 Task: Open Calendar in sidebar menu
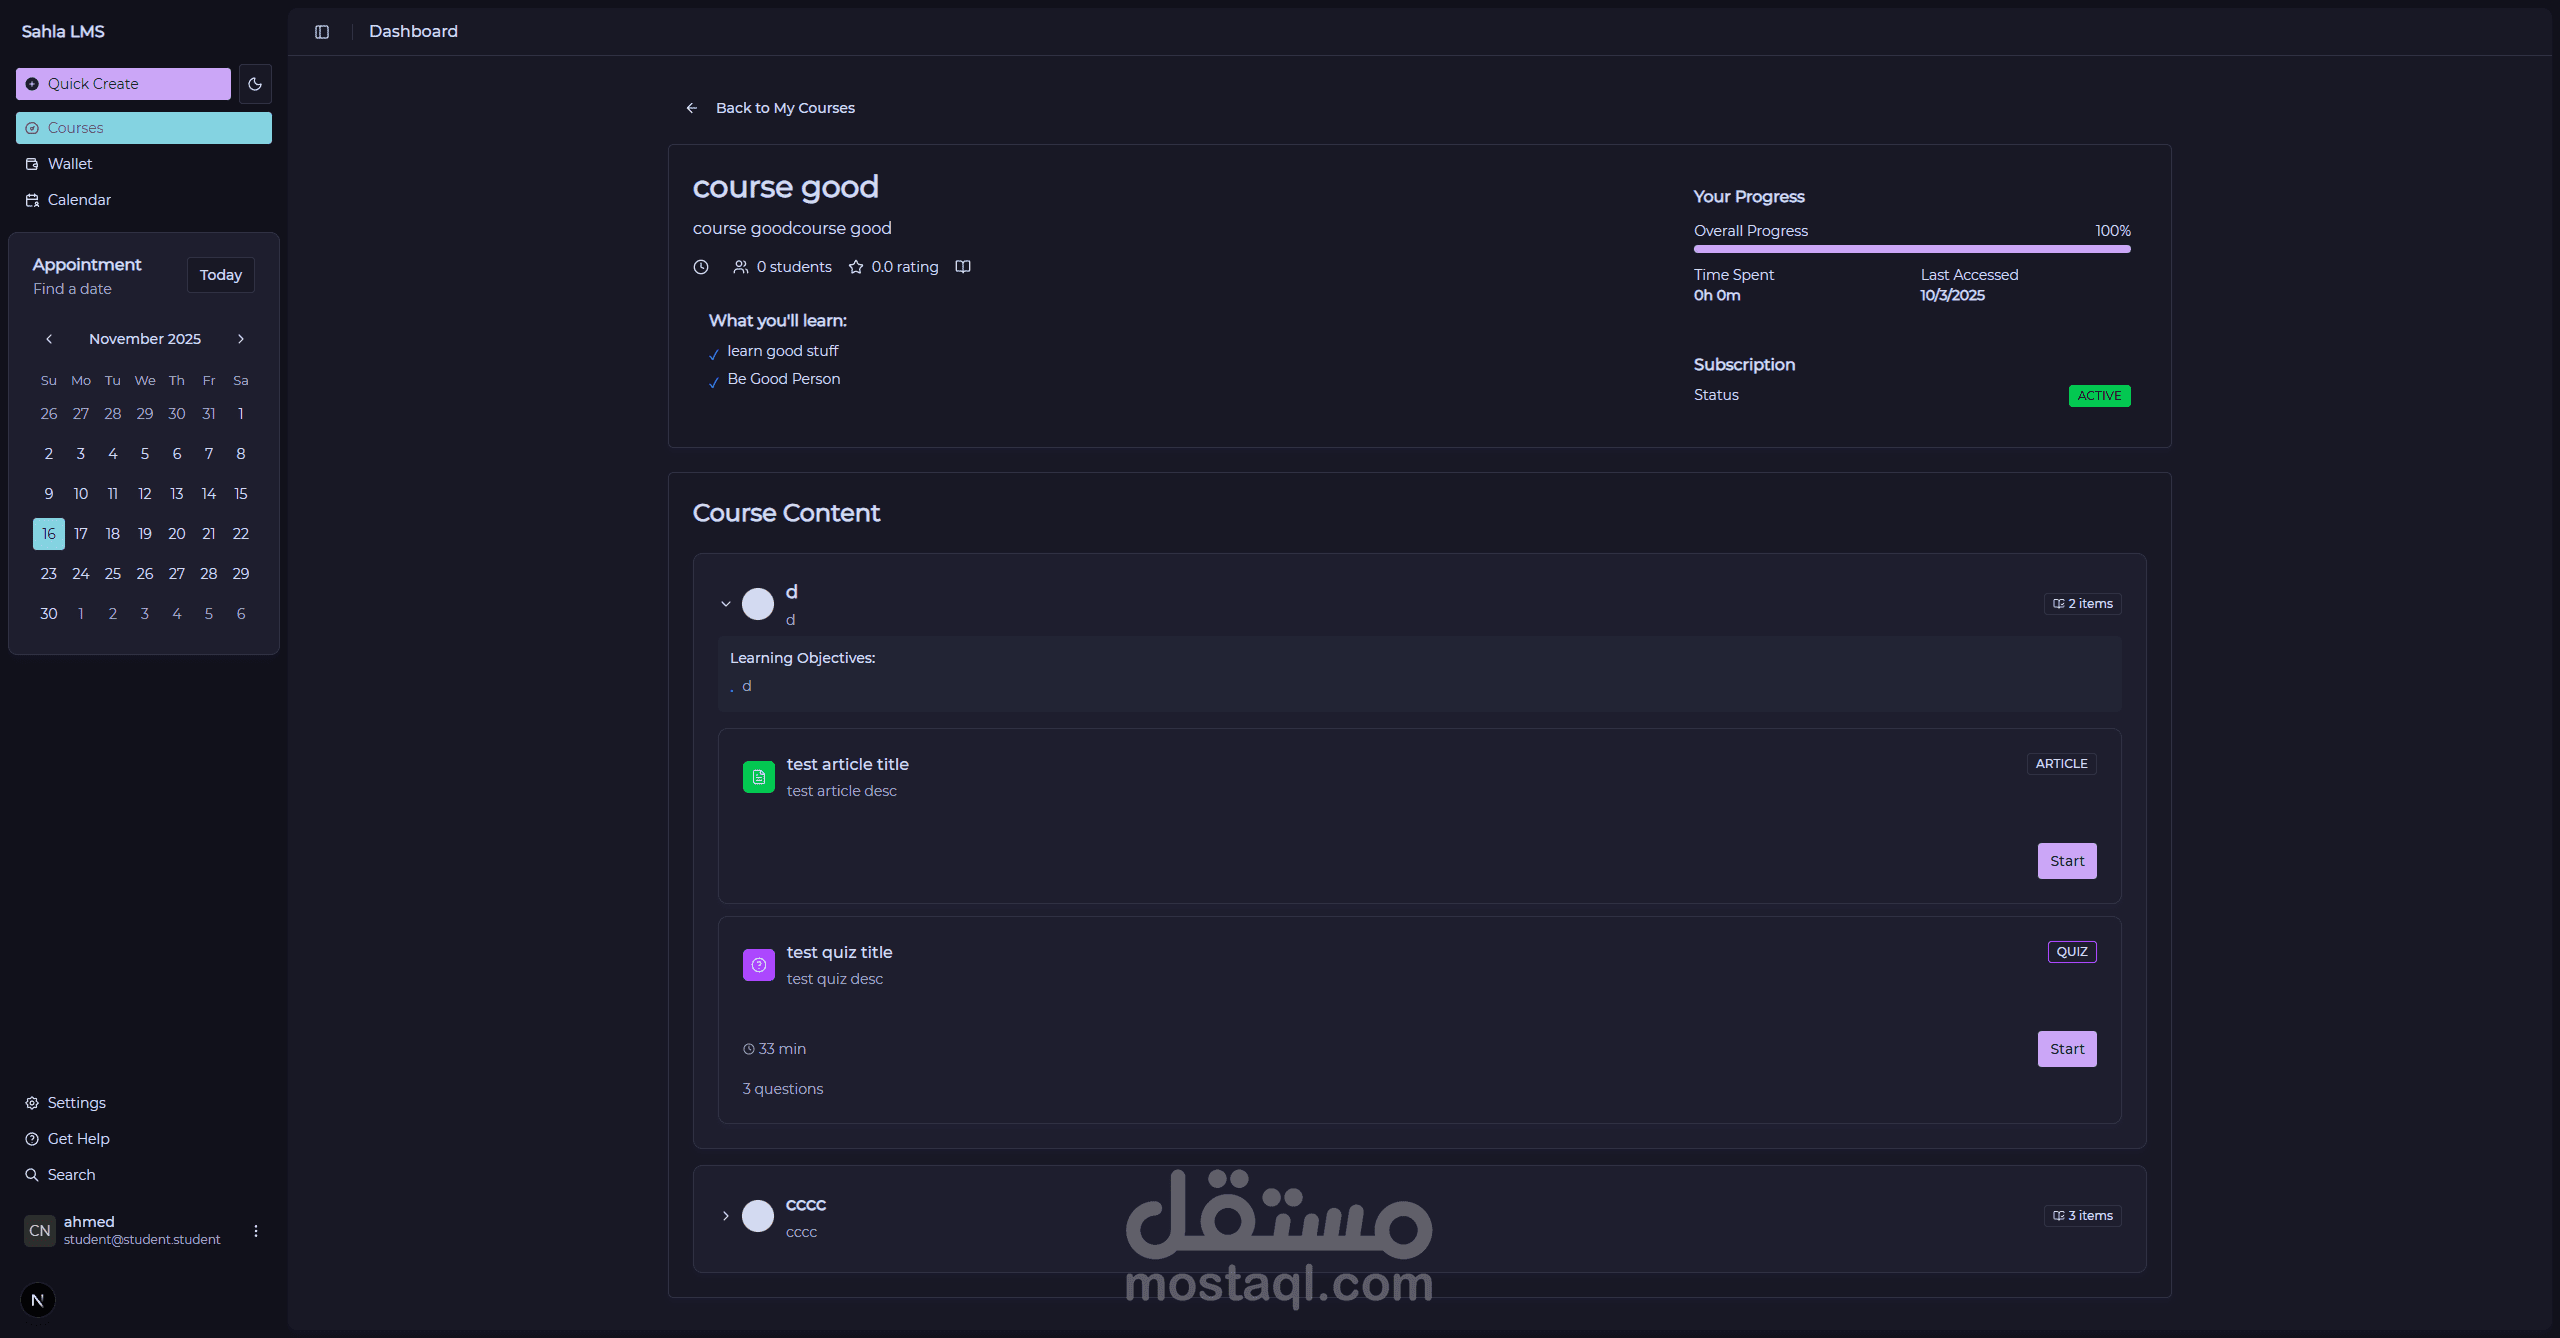click(x=79, y=200)
